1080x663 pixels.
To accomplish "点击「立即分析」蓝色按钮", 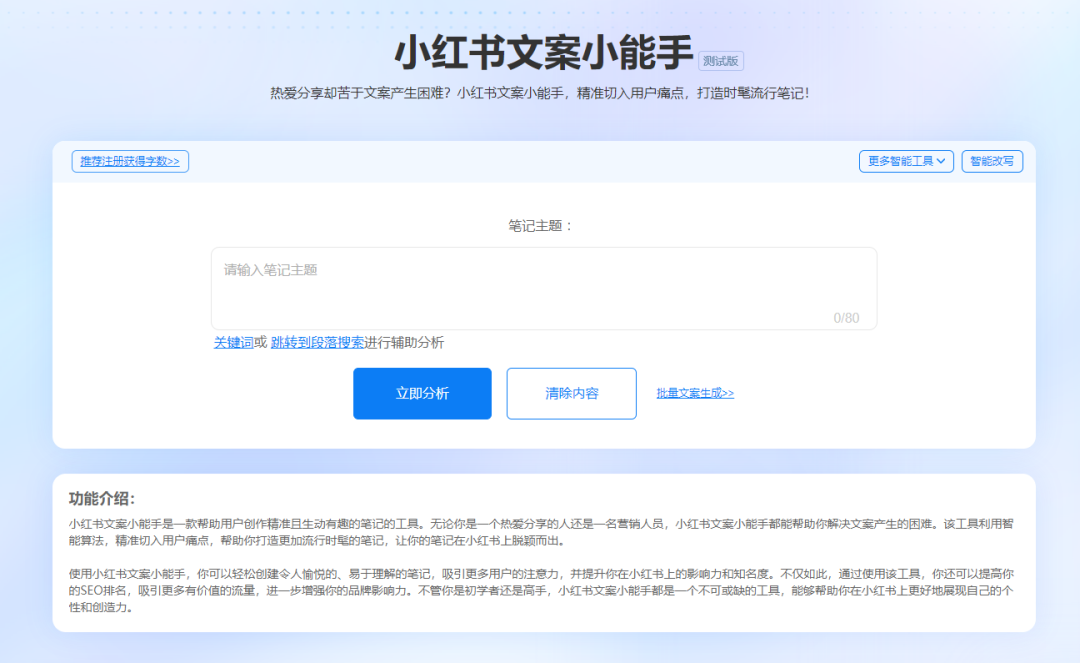I will [x=422, y=393].
